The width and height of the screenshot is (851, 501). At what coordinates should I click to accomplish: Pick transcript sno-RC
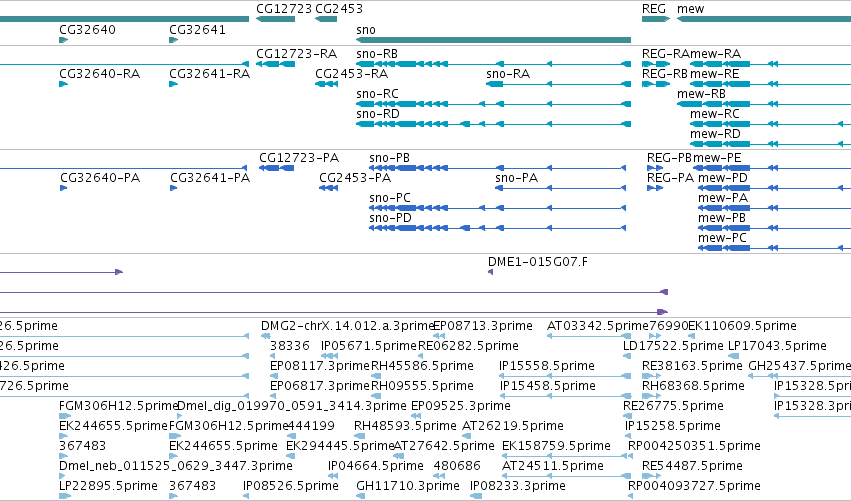click(x=377, y=94)
